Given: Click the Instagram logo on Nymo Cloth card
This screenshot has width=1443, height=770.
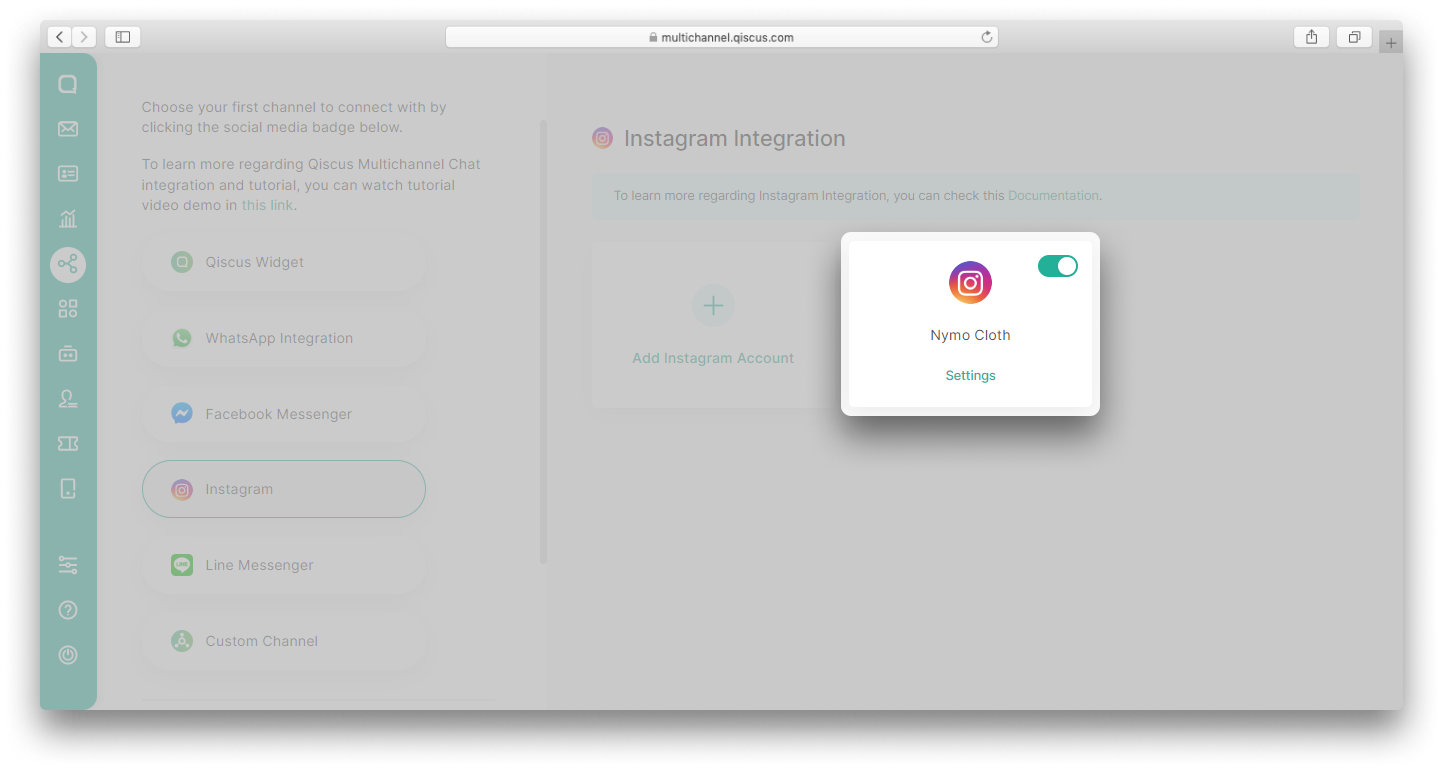Looking at the screenshot, I should (x=970, y=282).
